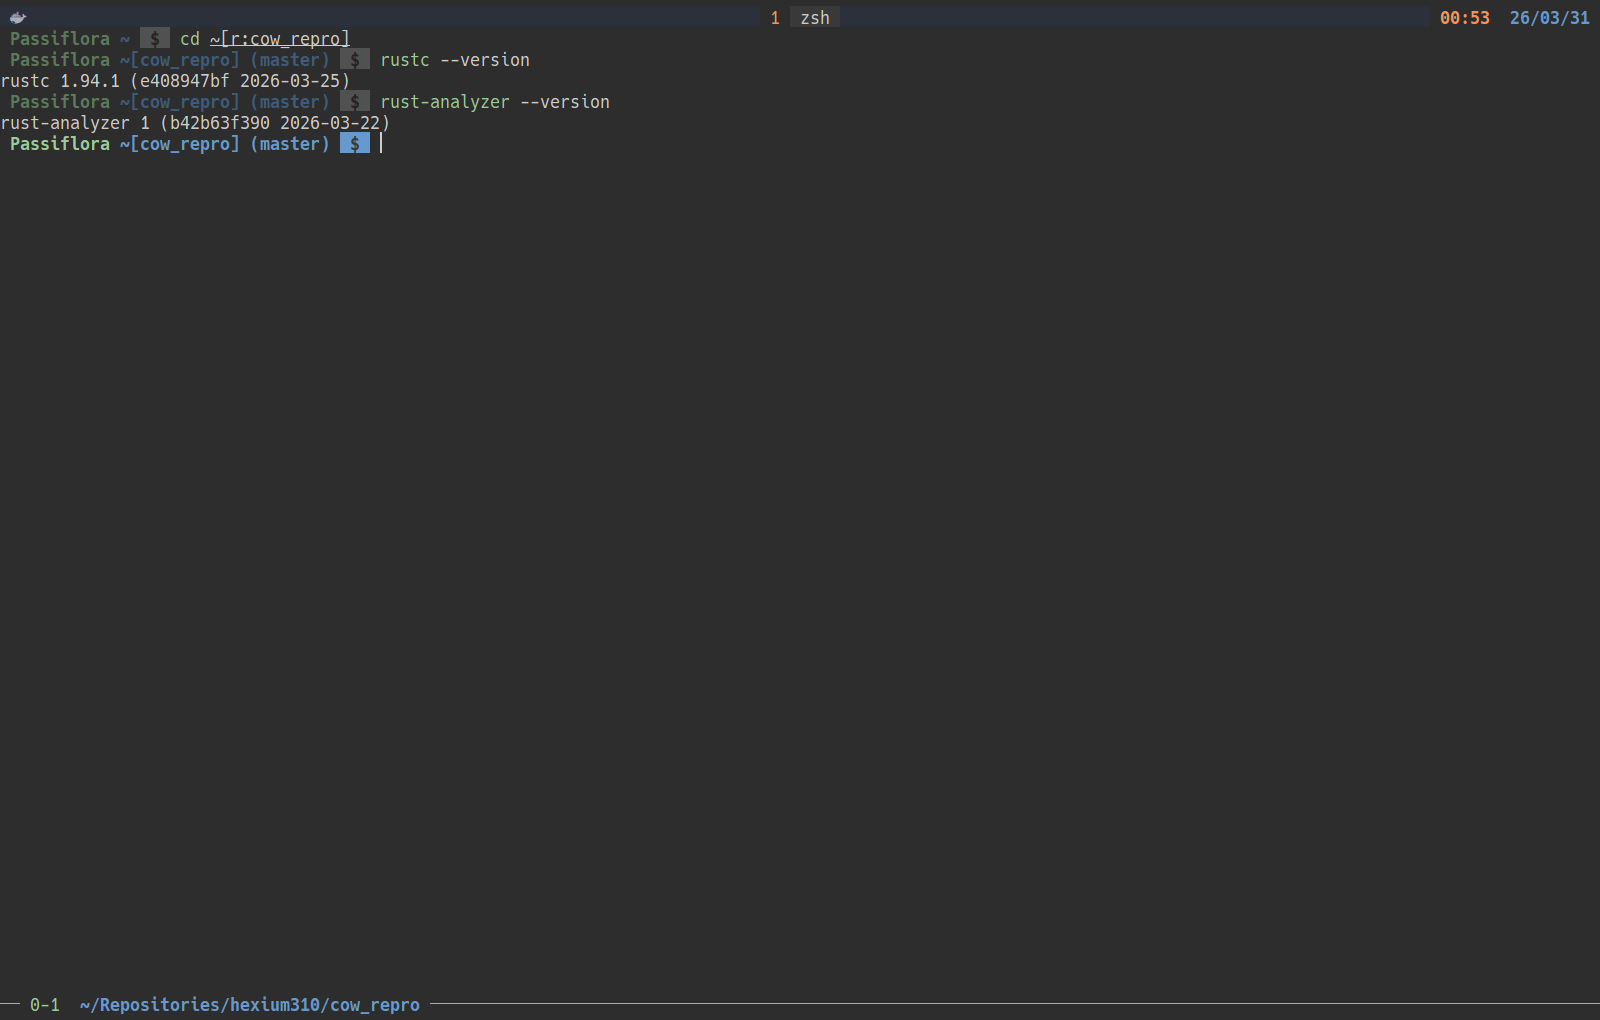Click window number 1 in the status bar
The width and height of the screenshot is (1600, 1020).
(775, 18)
